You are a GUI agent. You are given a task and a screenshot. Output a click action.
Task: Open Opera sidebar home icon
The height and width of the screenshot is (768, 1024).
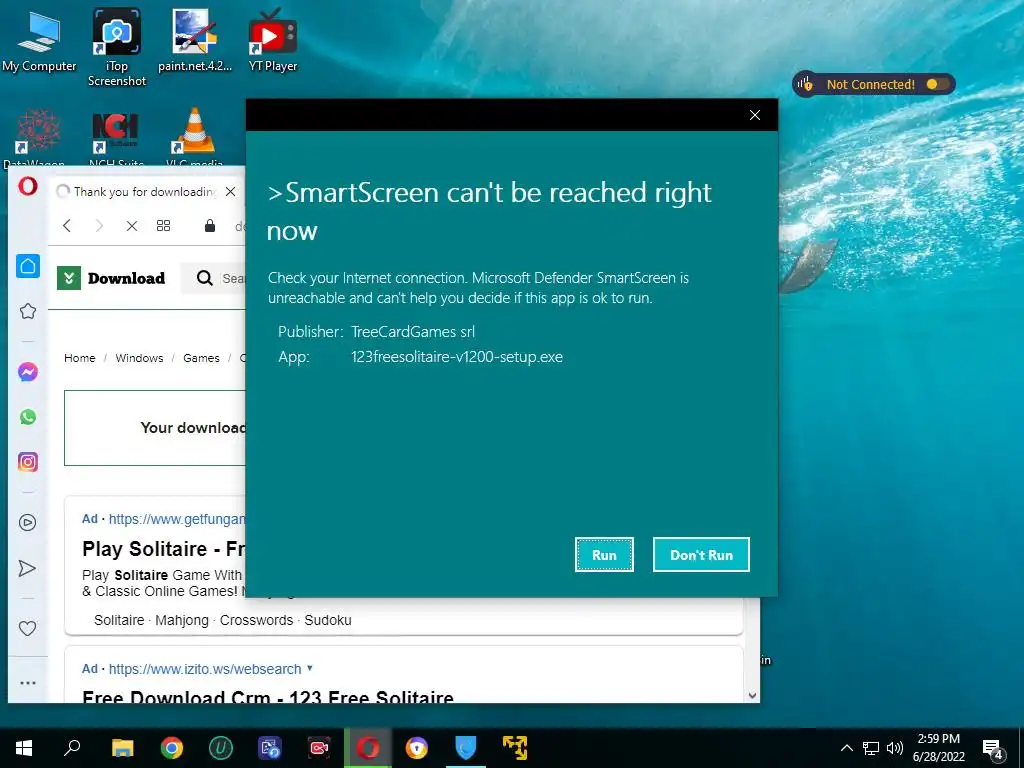coord(28,266)
